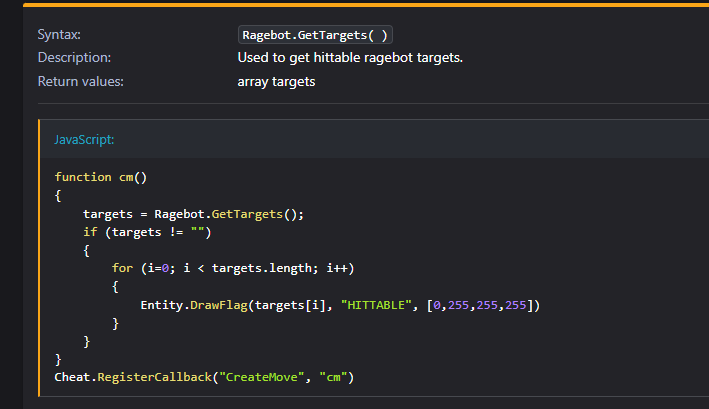Click 'Entity.DrawFlag' in the code

(x=194, y=306)
